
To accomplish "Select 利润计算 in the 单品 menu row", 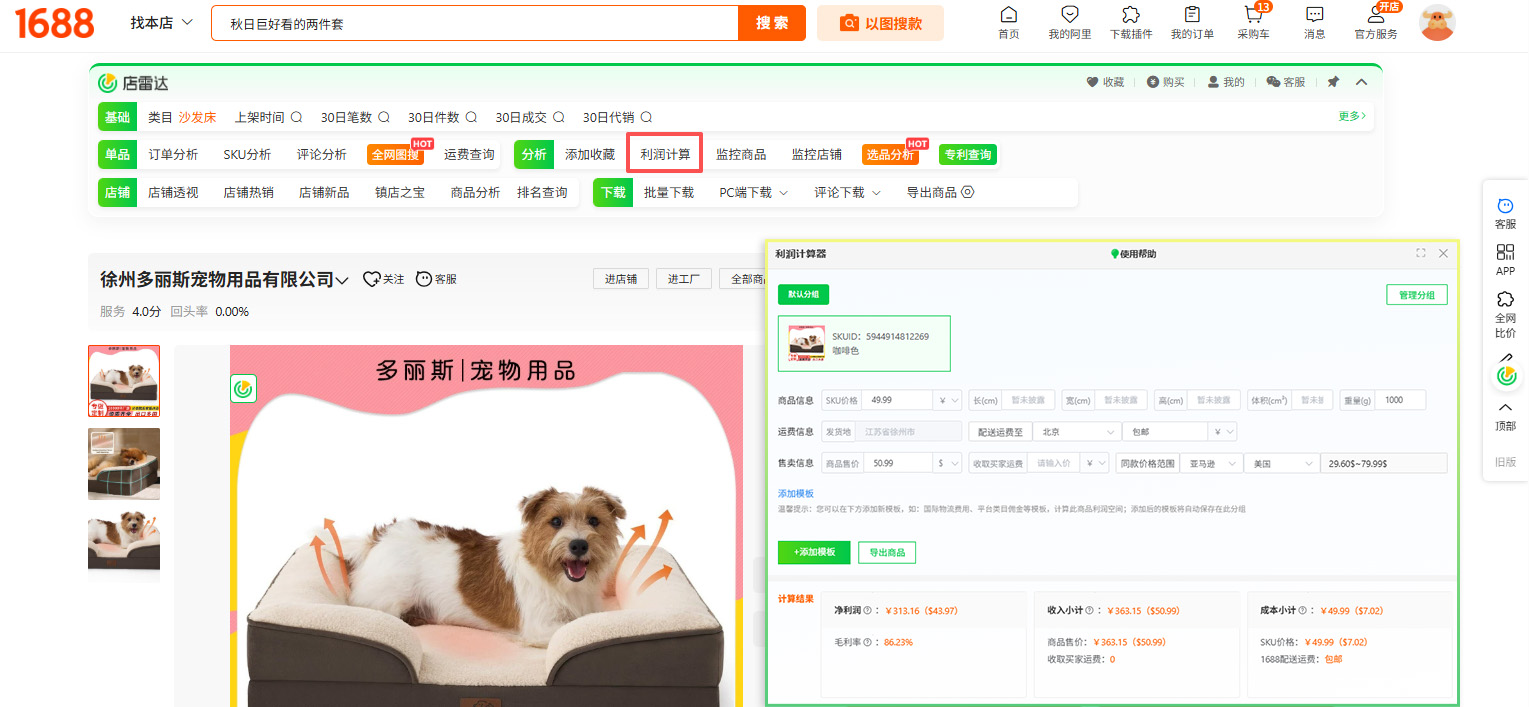I will 663,154.
